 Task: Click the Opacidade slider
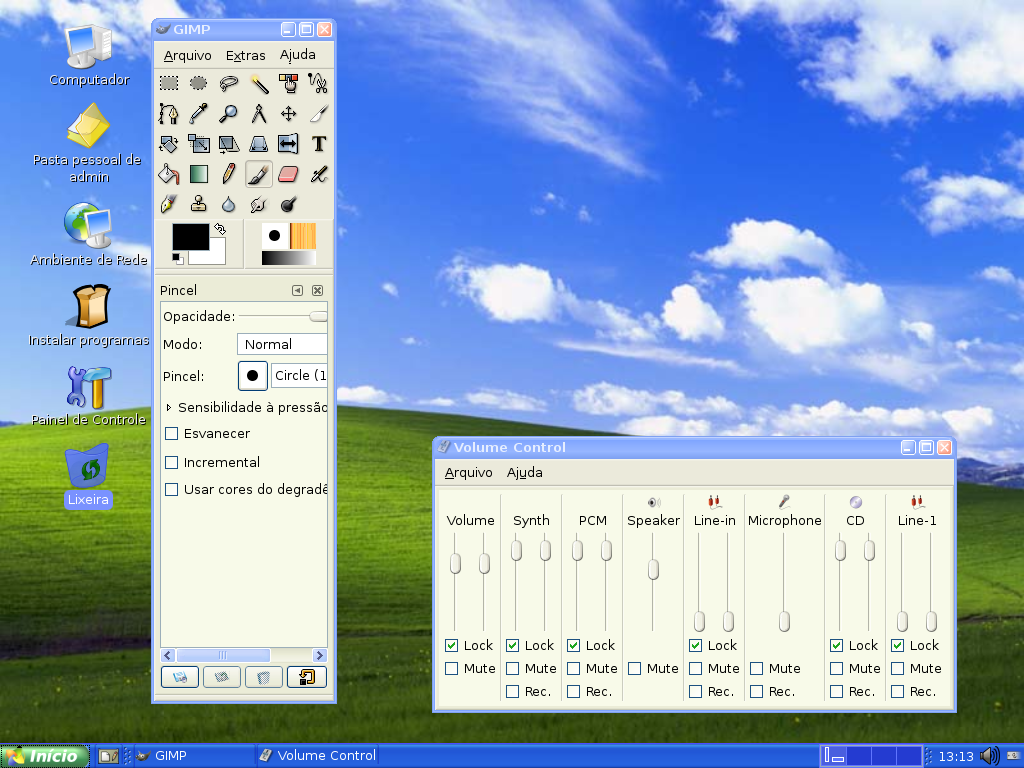pos(283,316)
